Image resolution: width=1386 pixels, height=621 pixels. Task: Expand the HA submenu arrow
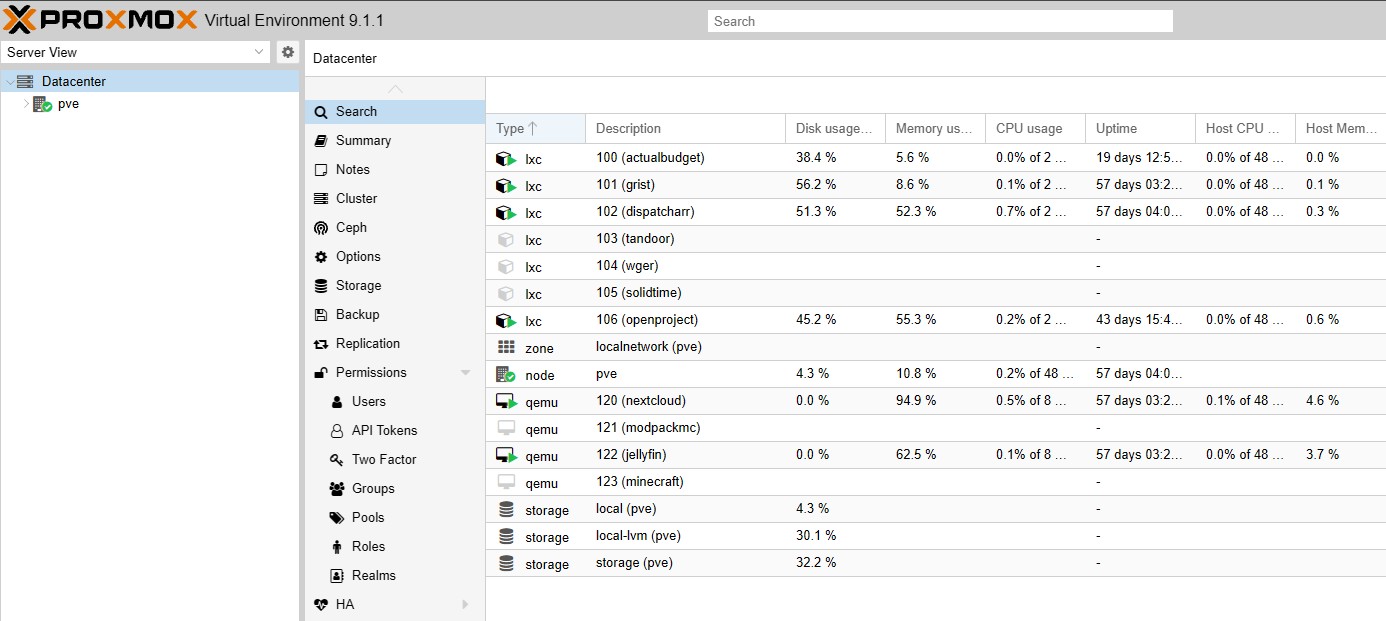[x=465, y=605]
